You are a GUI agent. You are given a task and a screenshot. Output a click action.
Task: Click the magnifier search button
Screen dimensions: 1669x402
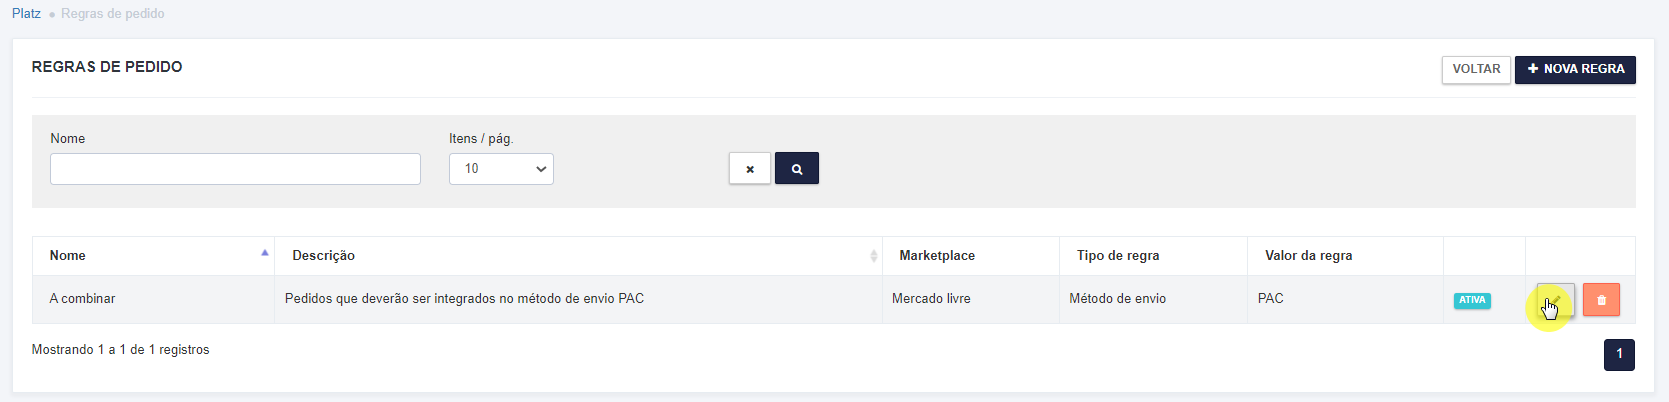[797, 168]
